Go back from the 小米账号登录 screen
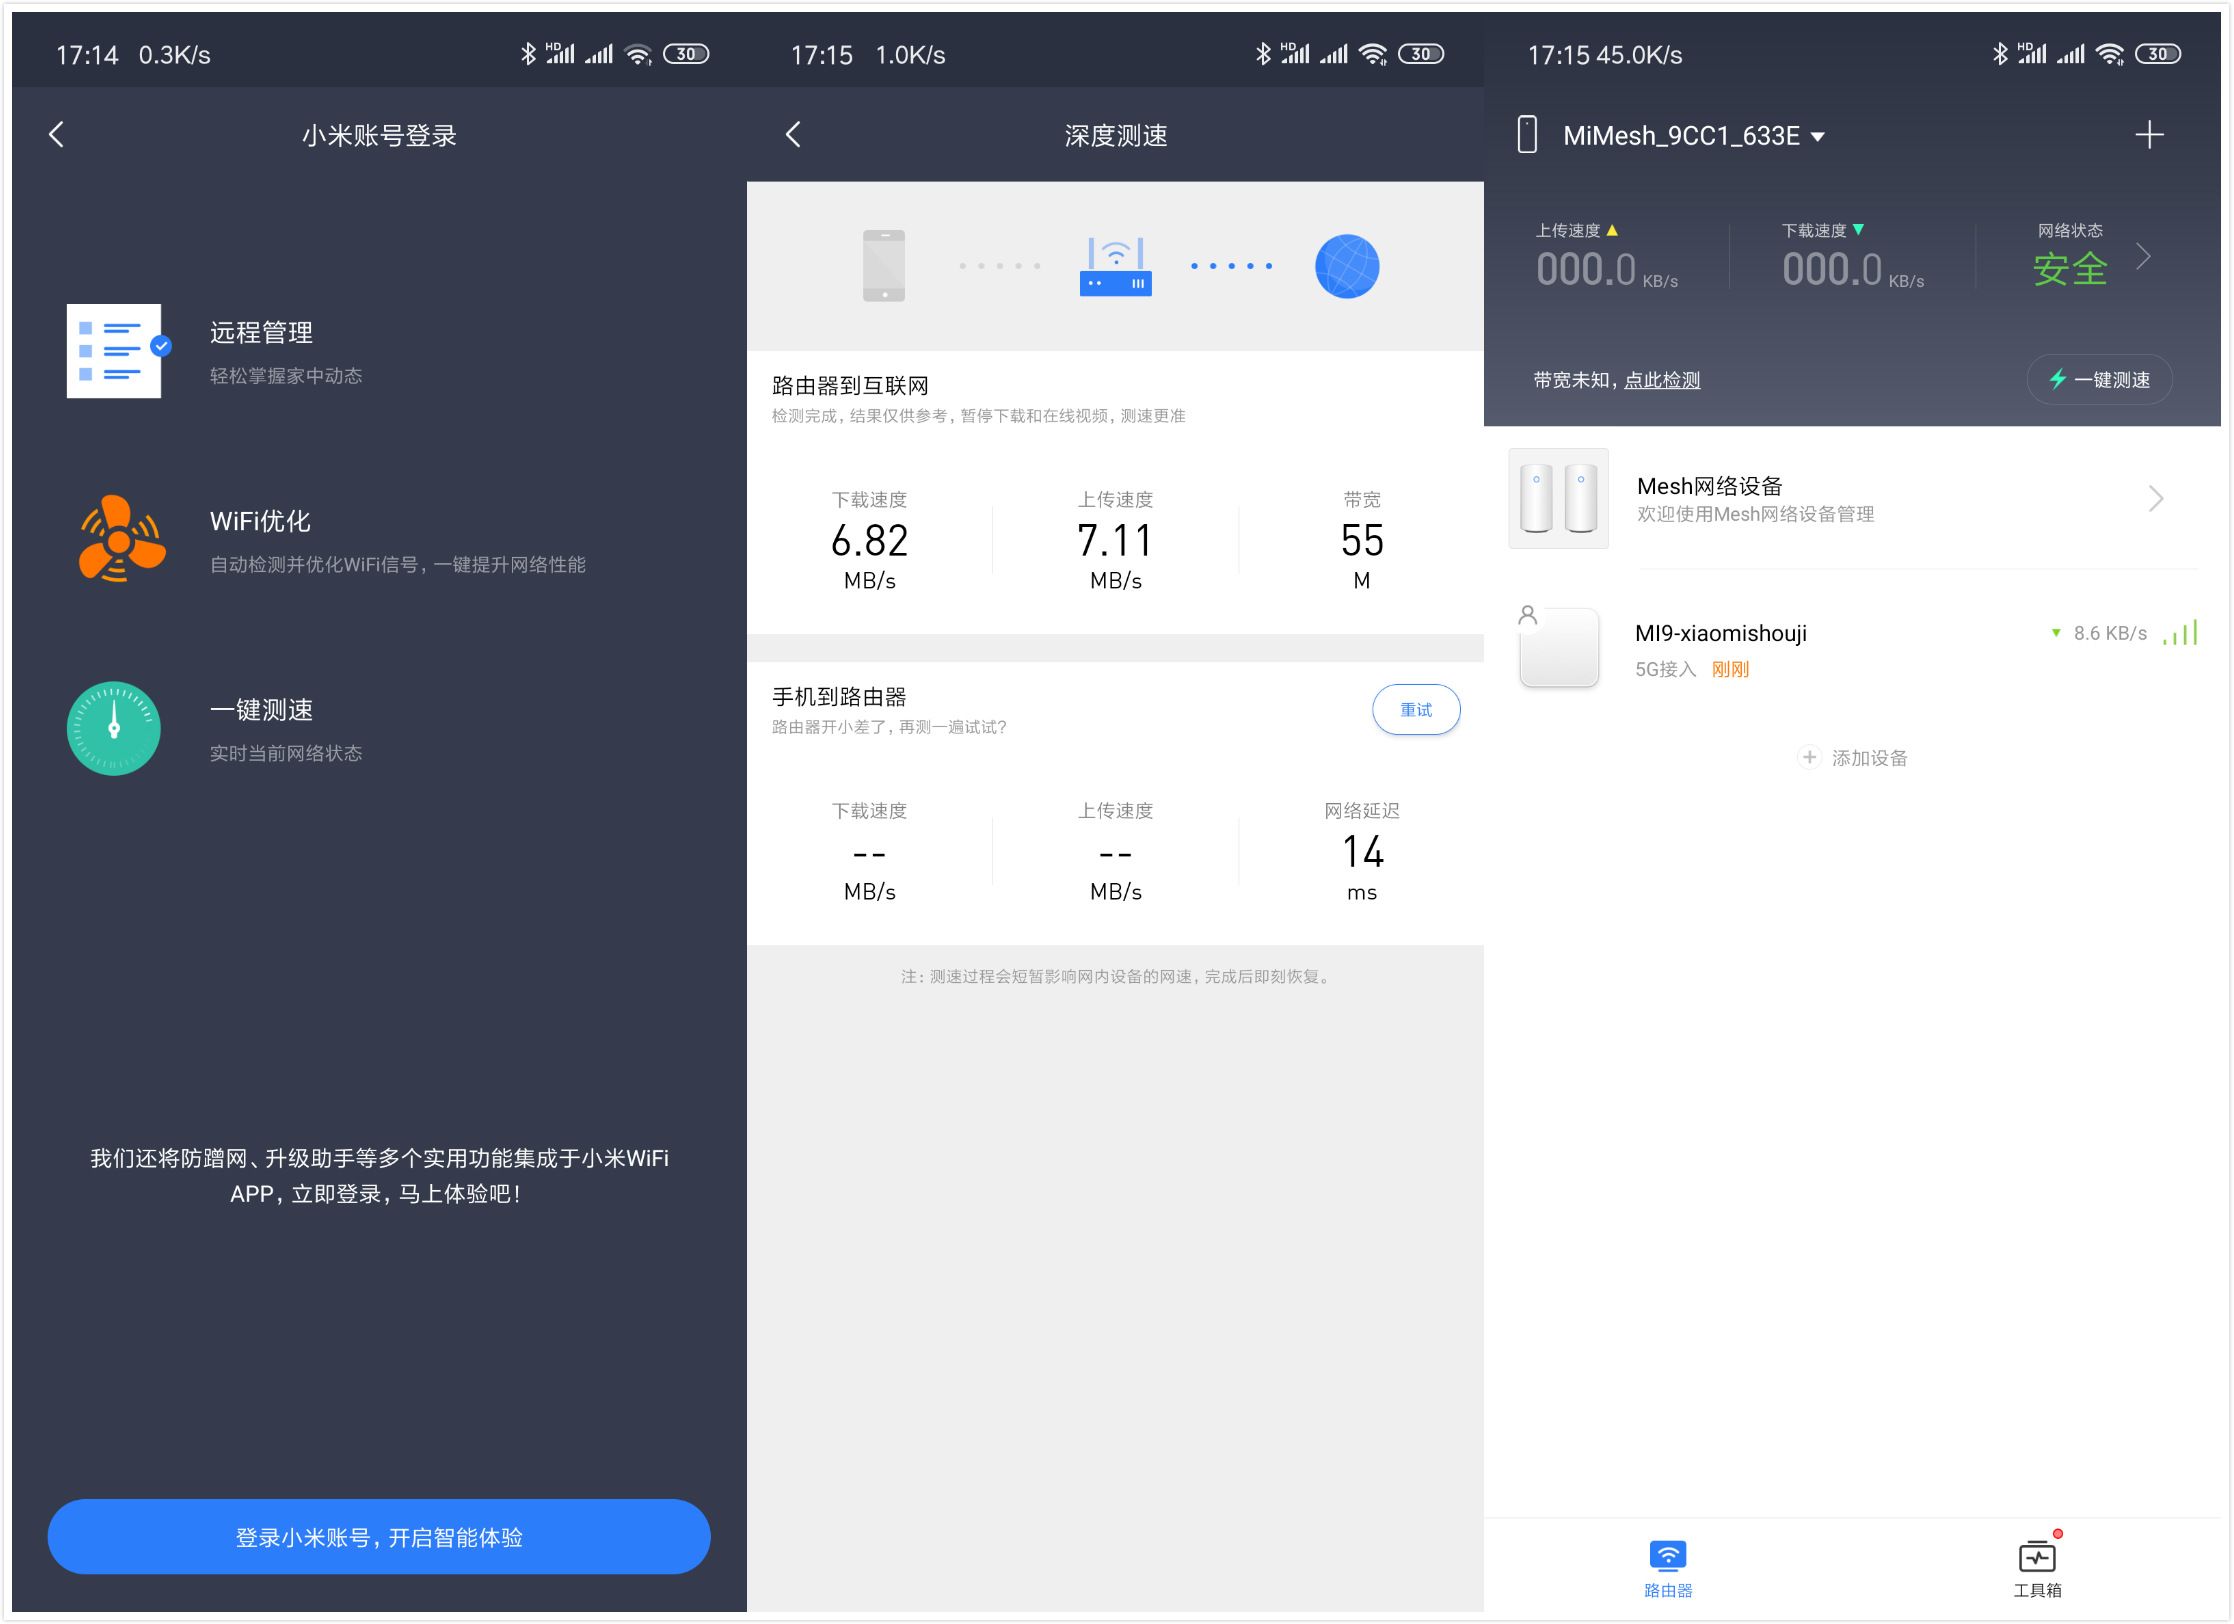 click(57, 135)
